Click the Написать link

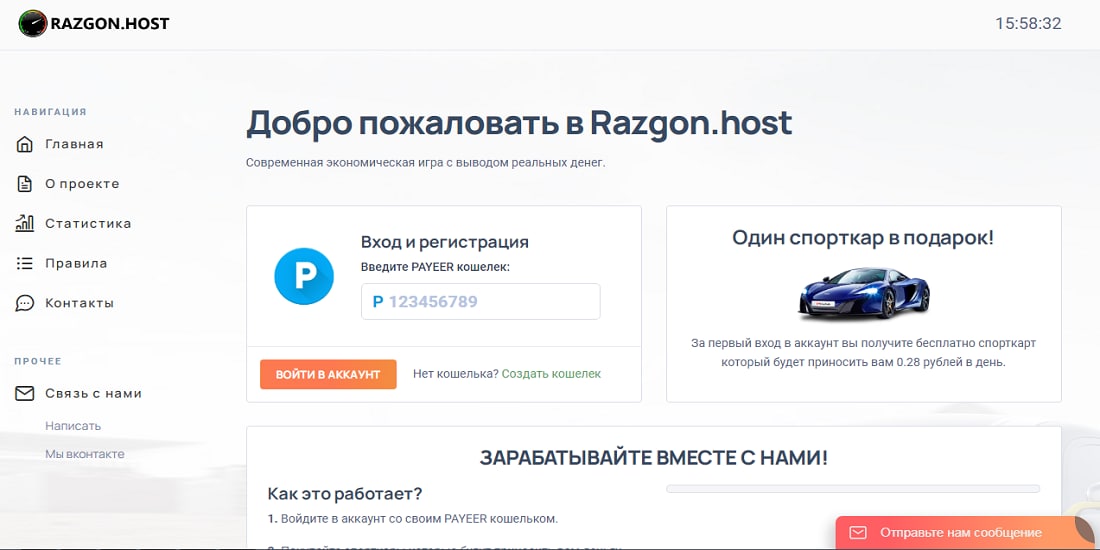point(73,426)
